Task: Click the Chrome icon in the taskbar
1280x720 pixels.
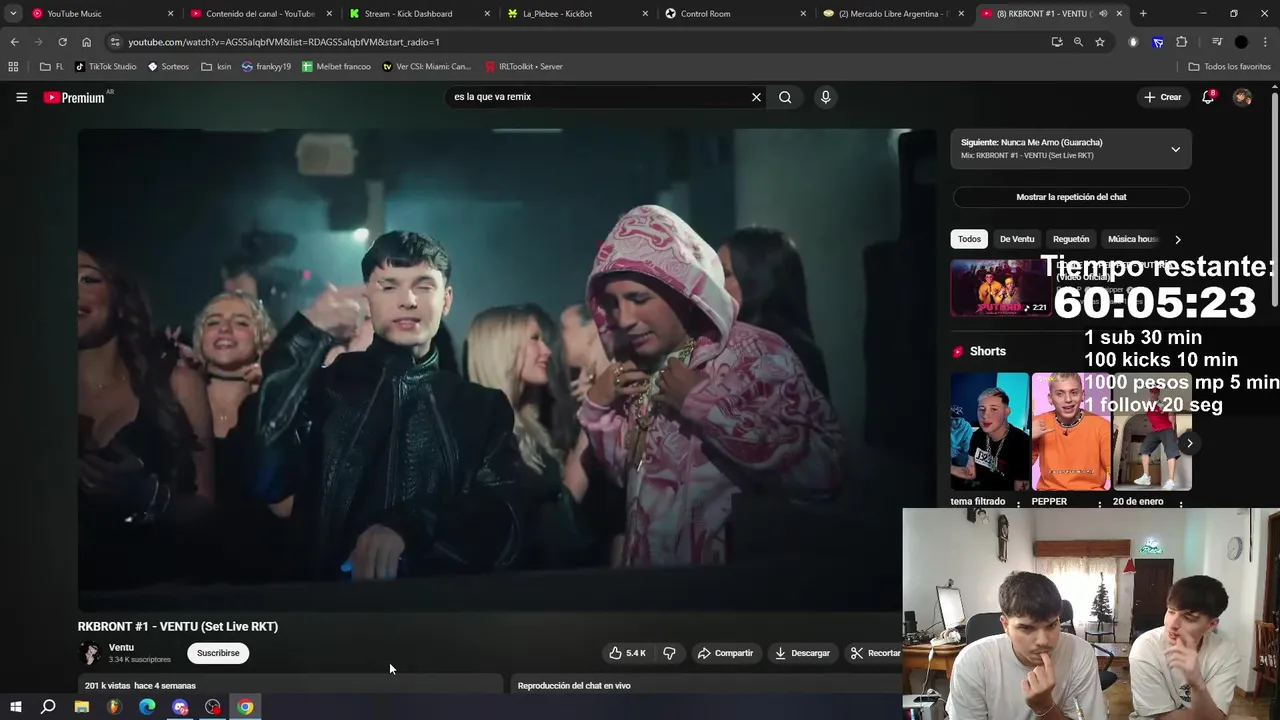Action: click(245, 707)
